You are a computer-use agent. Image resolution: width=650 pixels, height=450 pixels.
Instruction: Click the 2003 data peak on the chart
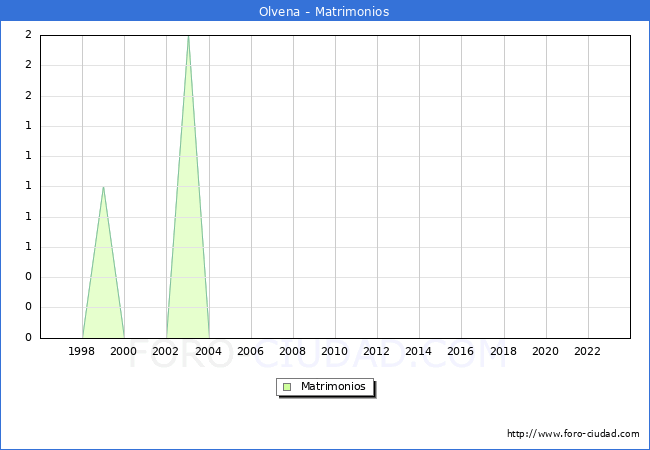pyautogui.click(x=188, y=37)
